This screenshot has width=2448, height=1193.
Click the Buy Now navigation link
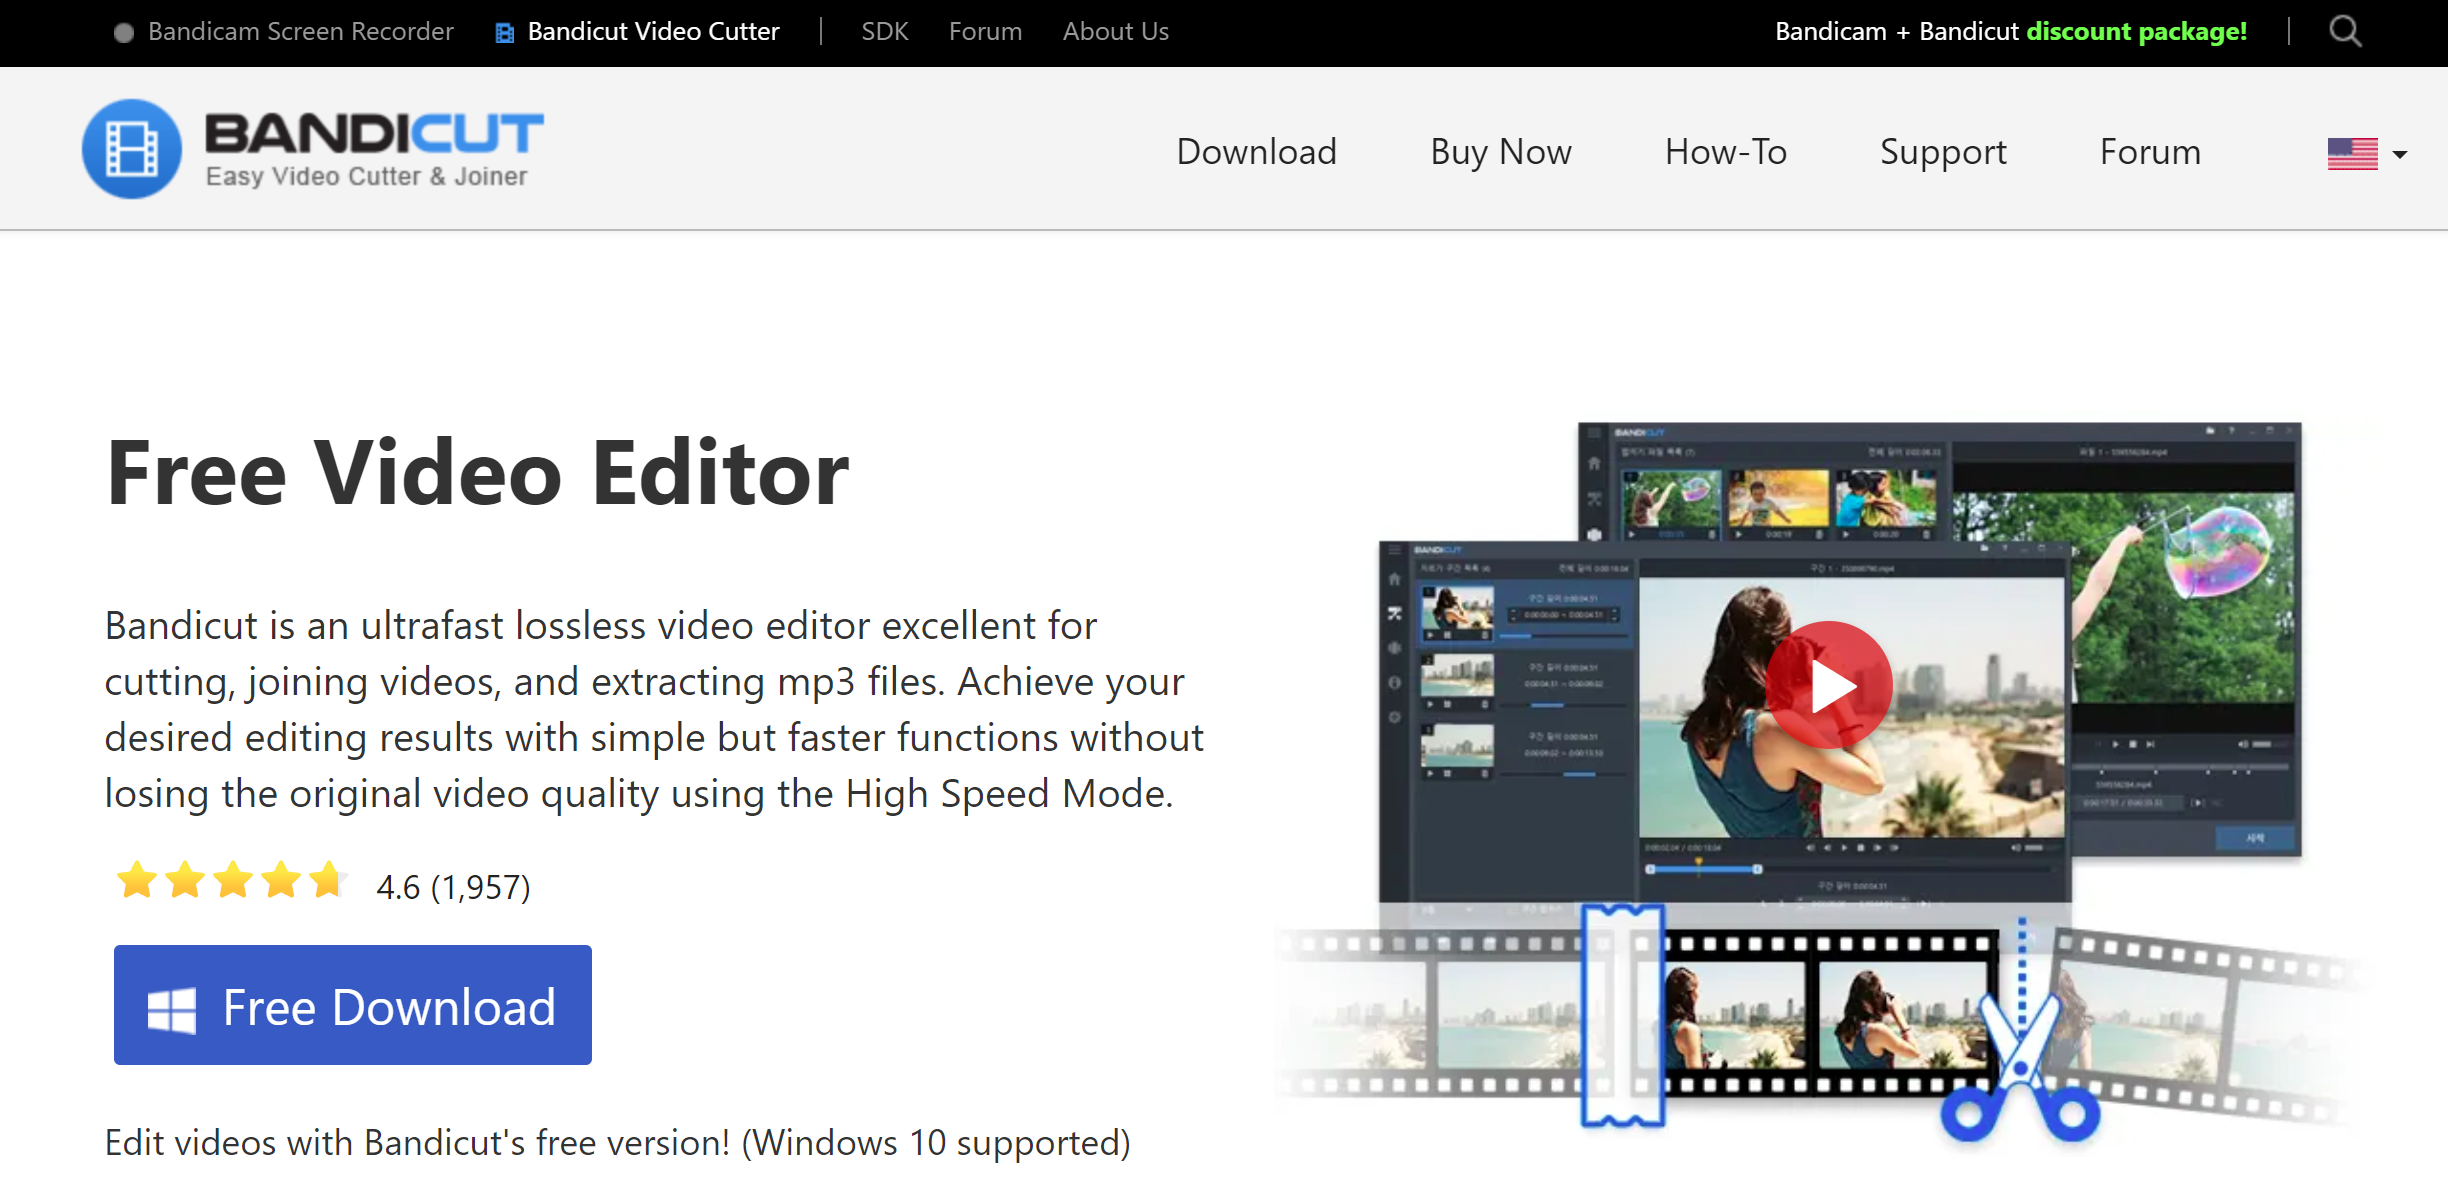(x=1500, y=151)
